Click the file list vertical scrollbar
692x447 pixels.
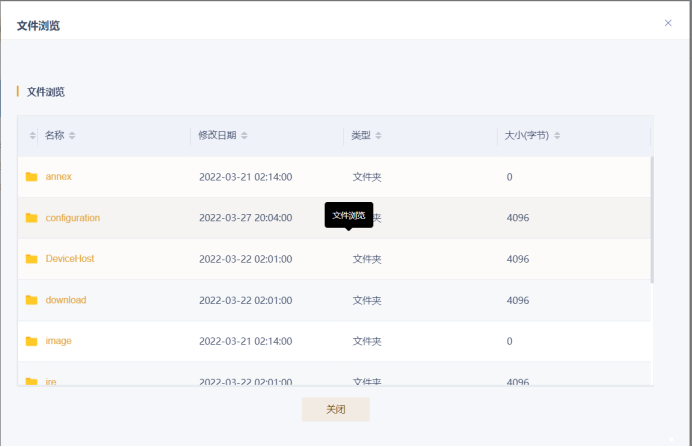[652, 220]
